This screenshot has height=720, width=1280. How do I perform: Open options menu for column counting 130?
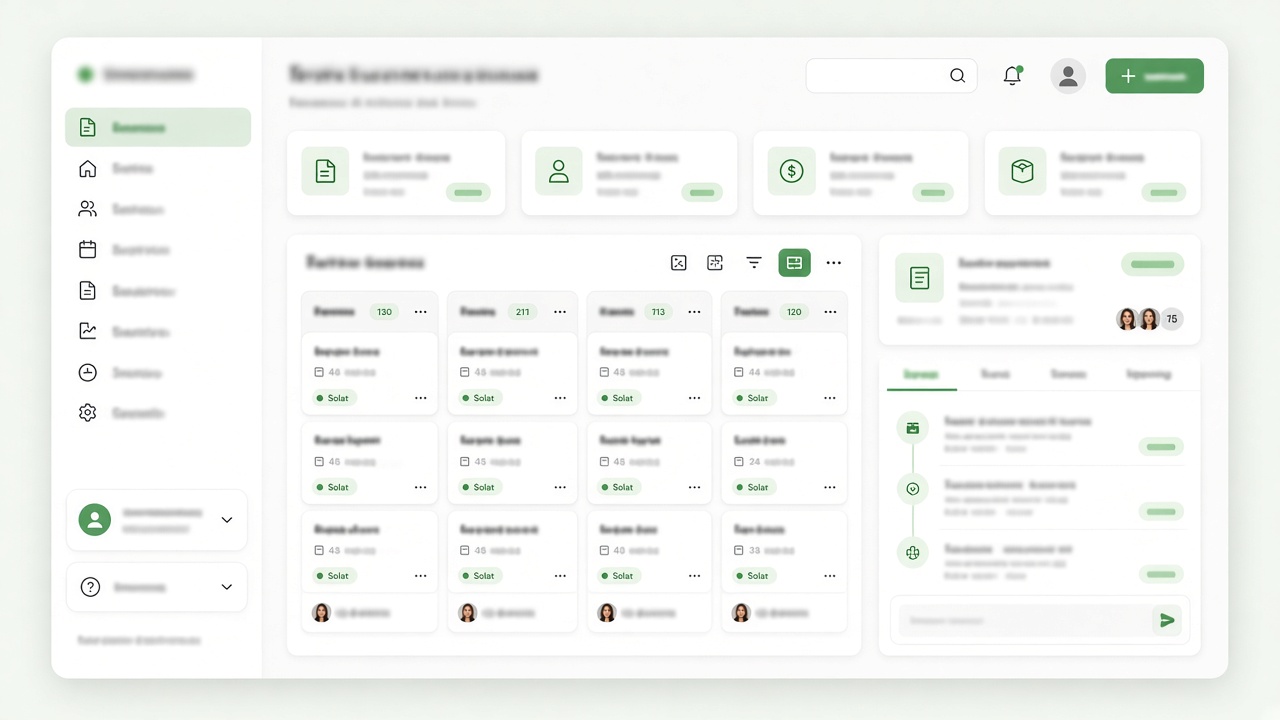tap(421, 312)
